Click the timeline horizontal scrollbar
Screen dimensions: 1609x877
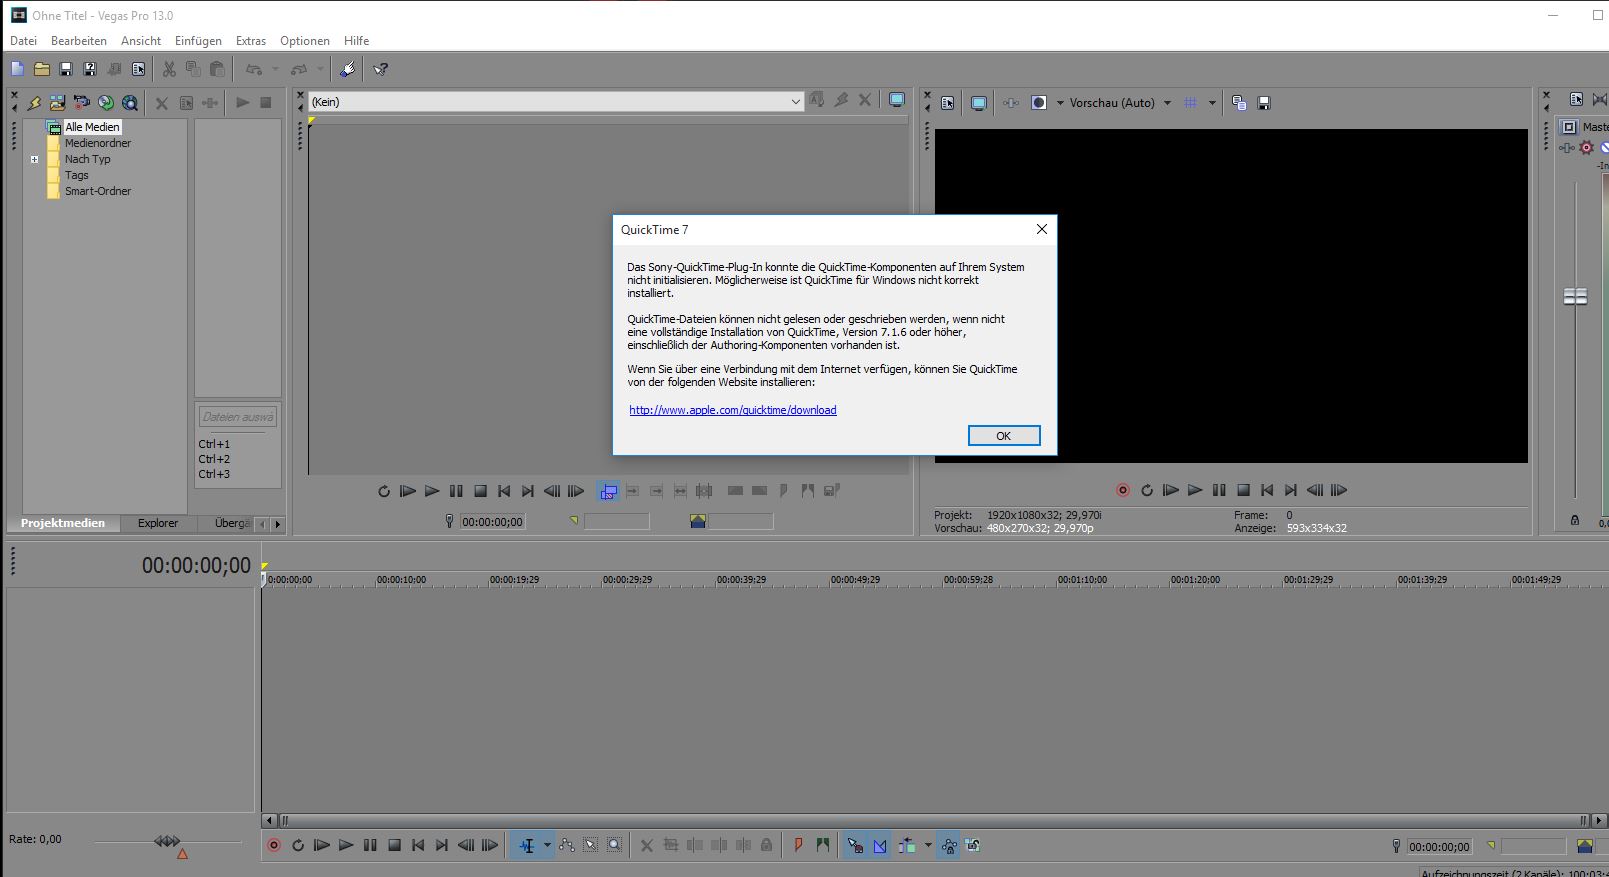934,820
